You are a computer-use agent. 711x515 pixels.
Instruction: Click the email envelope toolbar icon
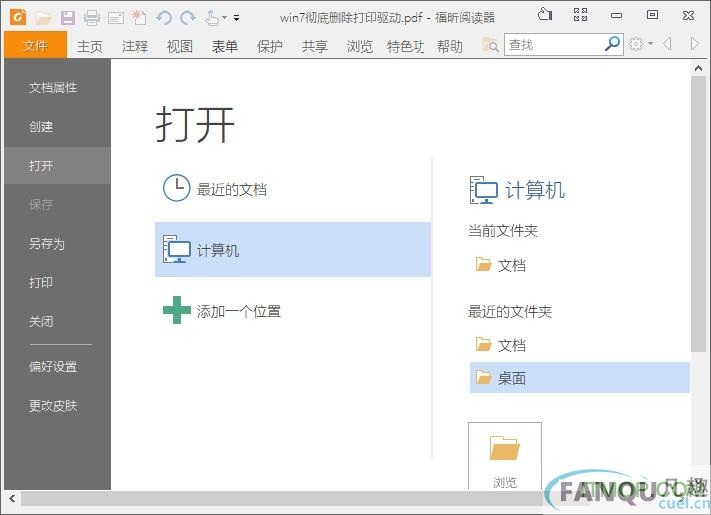coord(116,18)
